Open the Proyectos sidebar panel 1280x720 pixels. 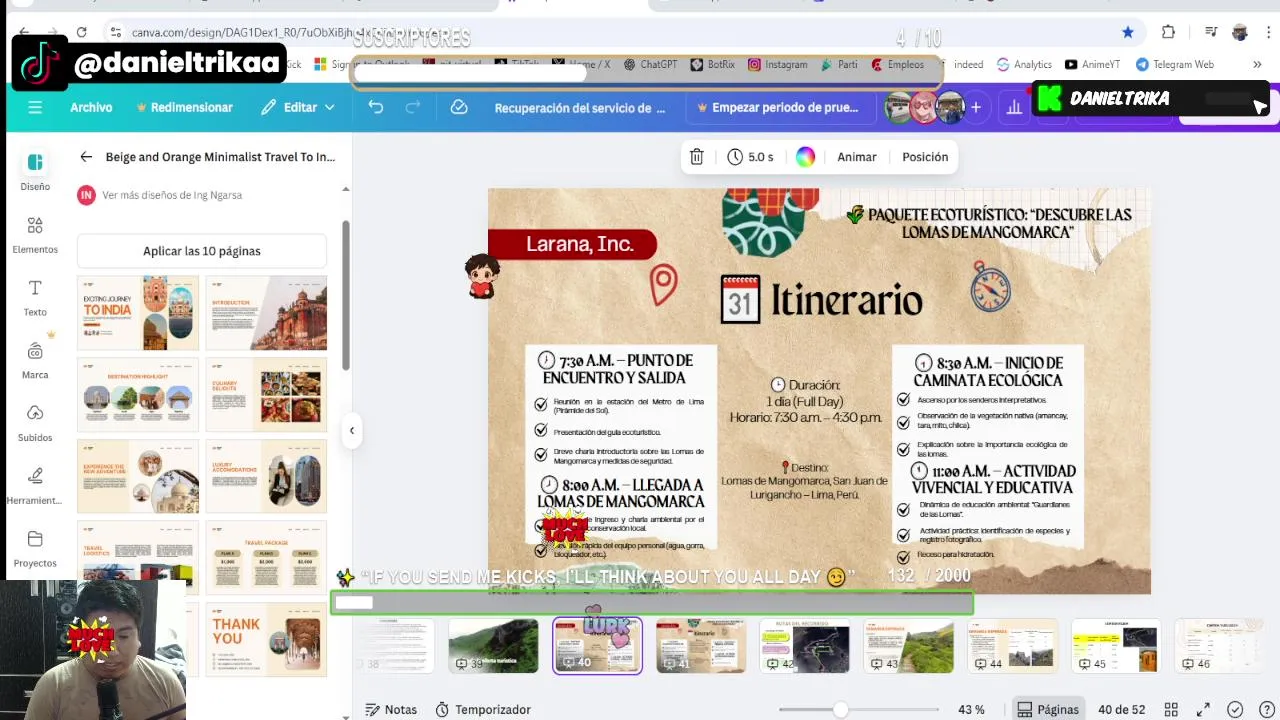click(35, 549)
